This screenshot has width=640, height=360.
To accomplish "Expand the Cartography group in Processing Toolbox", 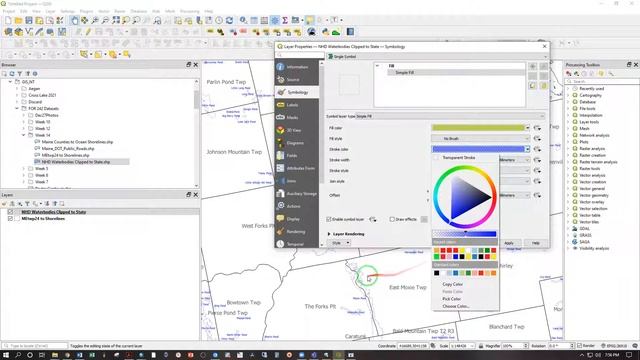I will pos(568,95).
